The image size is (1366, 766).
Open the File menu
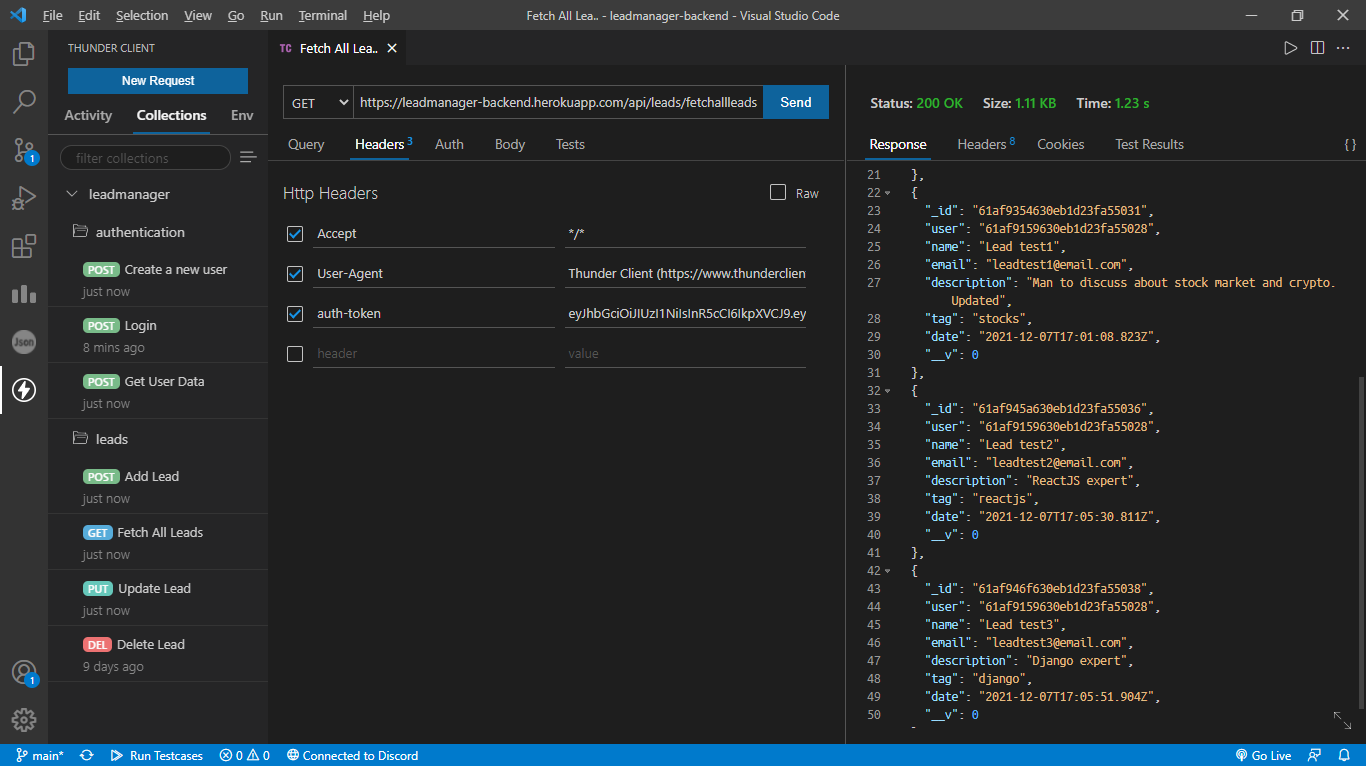(x=52, y=15)
